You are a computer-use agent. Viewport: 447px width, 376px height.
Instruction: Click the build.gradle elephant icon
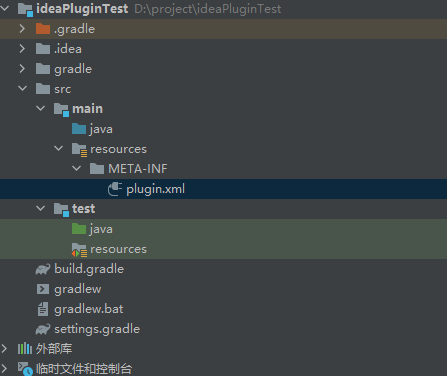[43, 269]
